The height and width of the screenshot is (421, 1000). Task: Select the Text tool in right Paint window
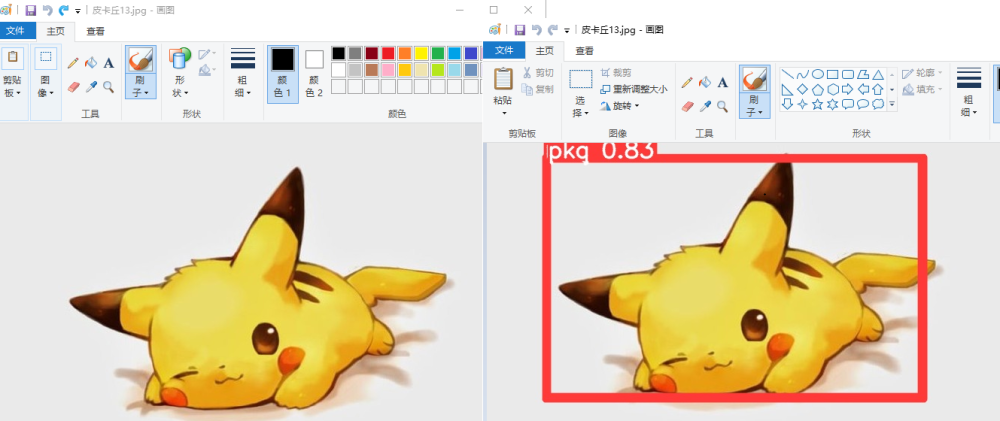point(723,82)
